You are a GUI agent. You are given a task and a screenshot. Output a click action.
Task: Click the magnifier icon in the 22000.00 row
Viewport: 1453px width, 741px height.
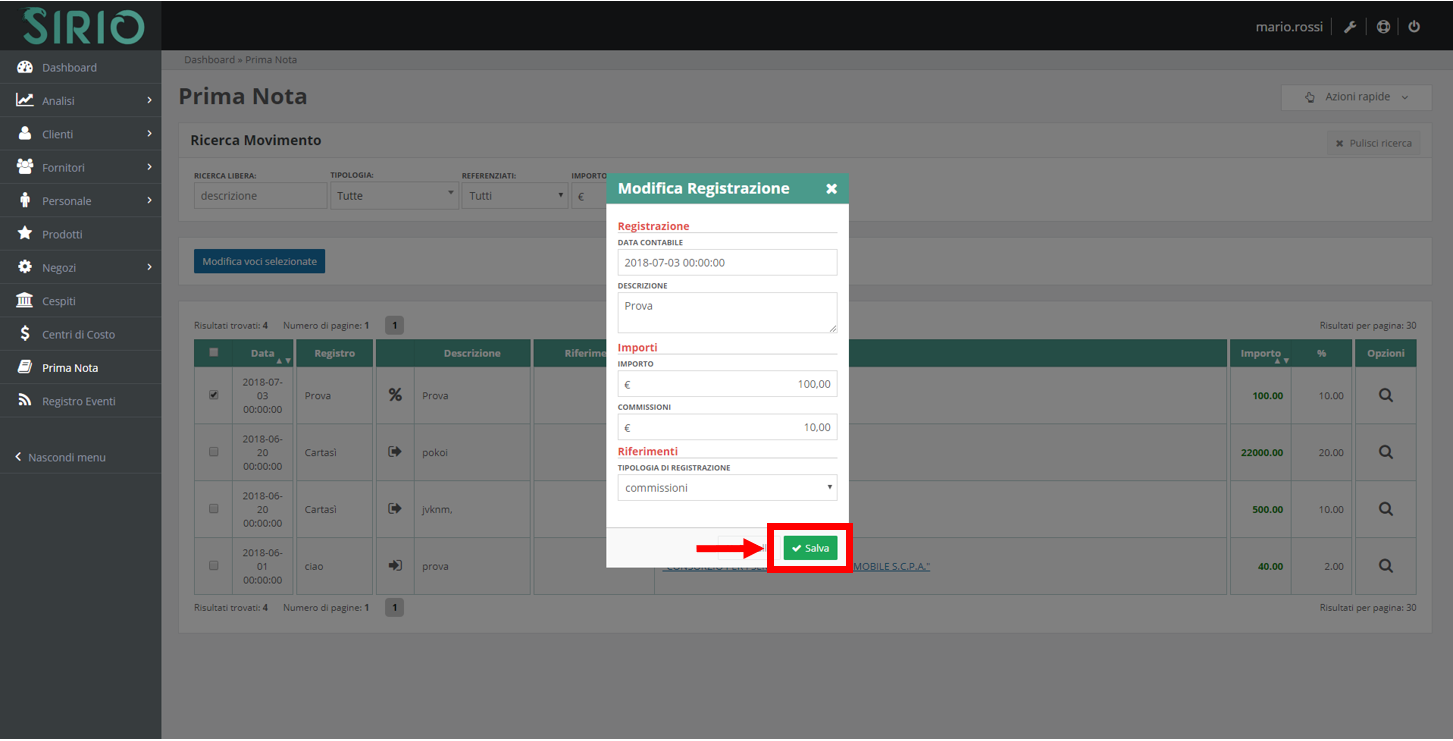tap(1385, 452)
